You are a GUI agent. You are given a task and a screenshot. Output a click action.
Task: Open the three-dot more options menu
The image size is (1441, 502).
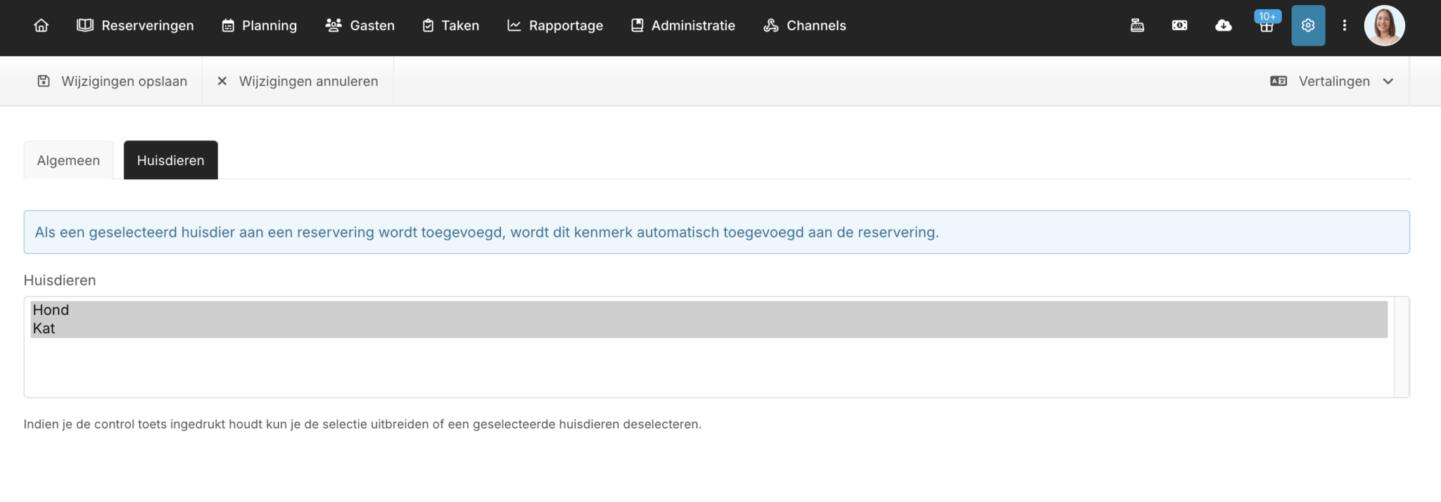pos(1344,26)
